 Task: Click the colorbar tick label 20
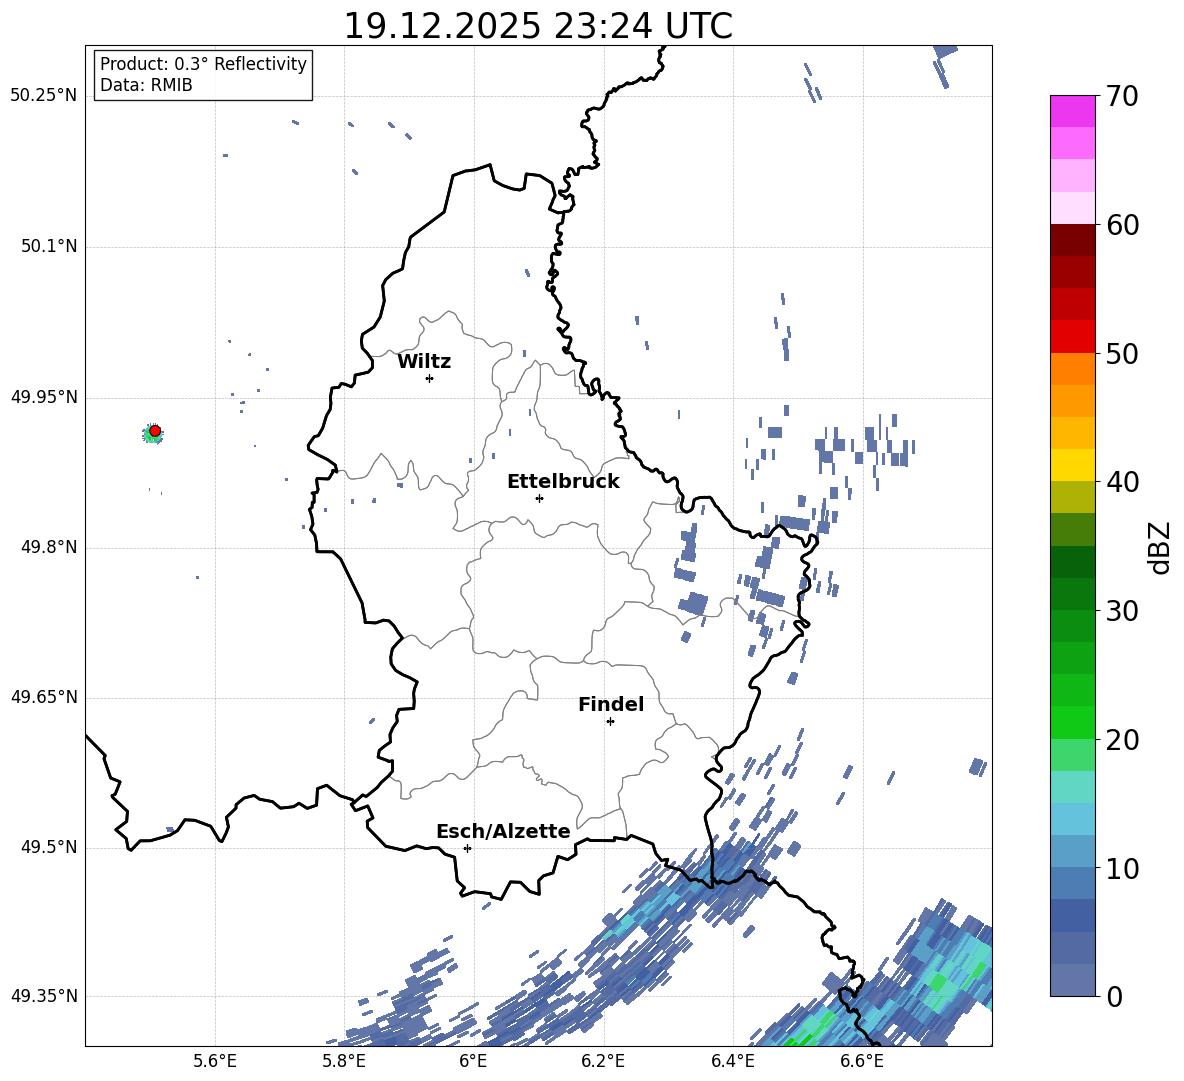[1123, 740]
